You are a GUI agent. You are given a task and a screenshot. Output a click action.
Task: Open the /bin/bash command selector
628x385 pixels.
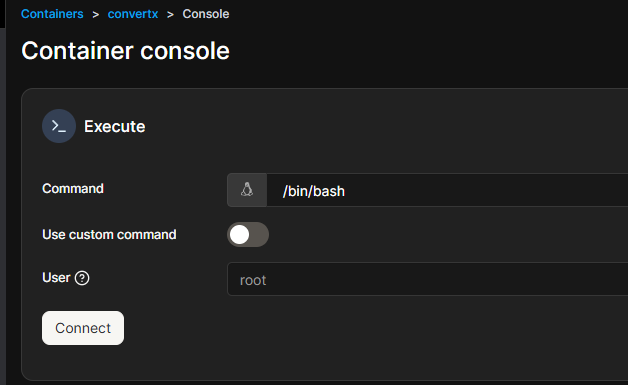coord(447,190)
